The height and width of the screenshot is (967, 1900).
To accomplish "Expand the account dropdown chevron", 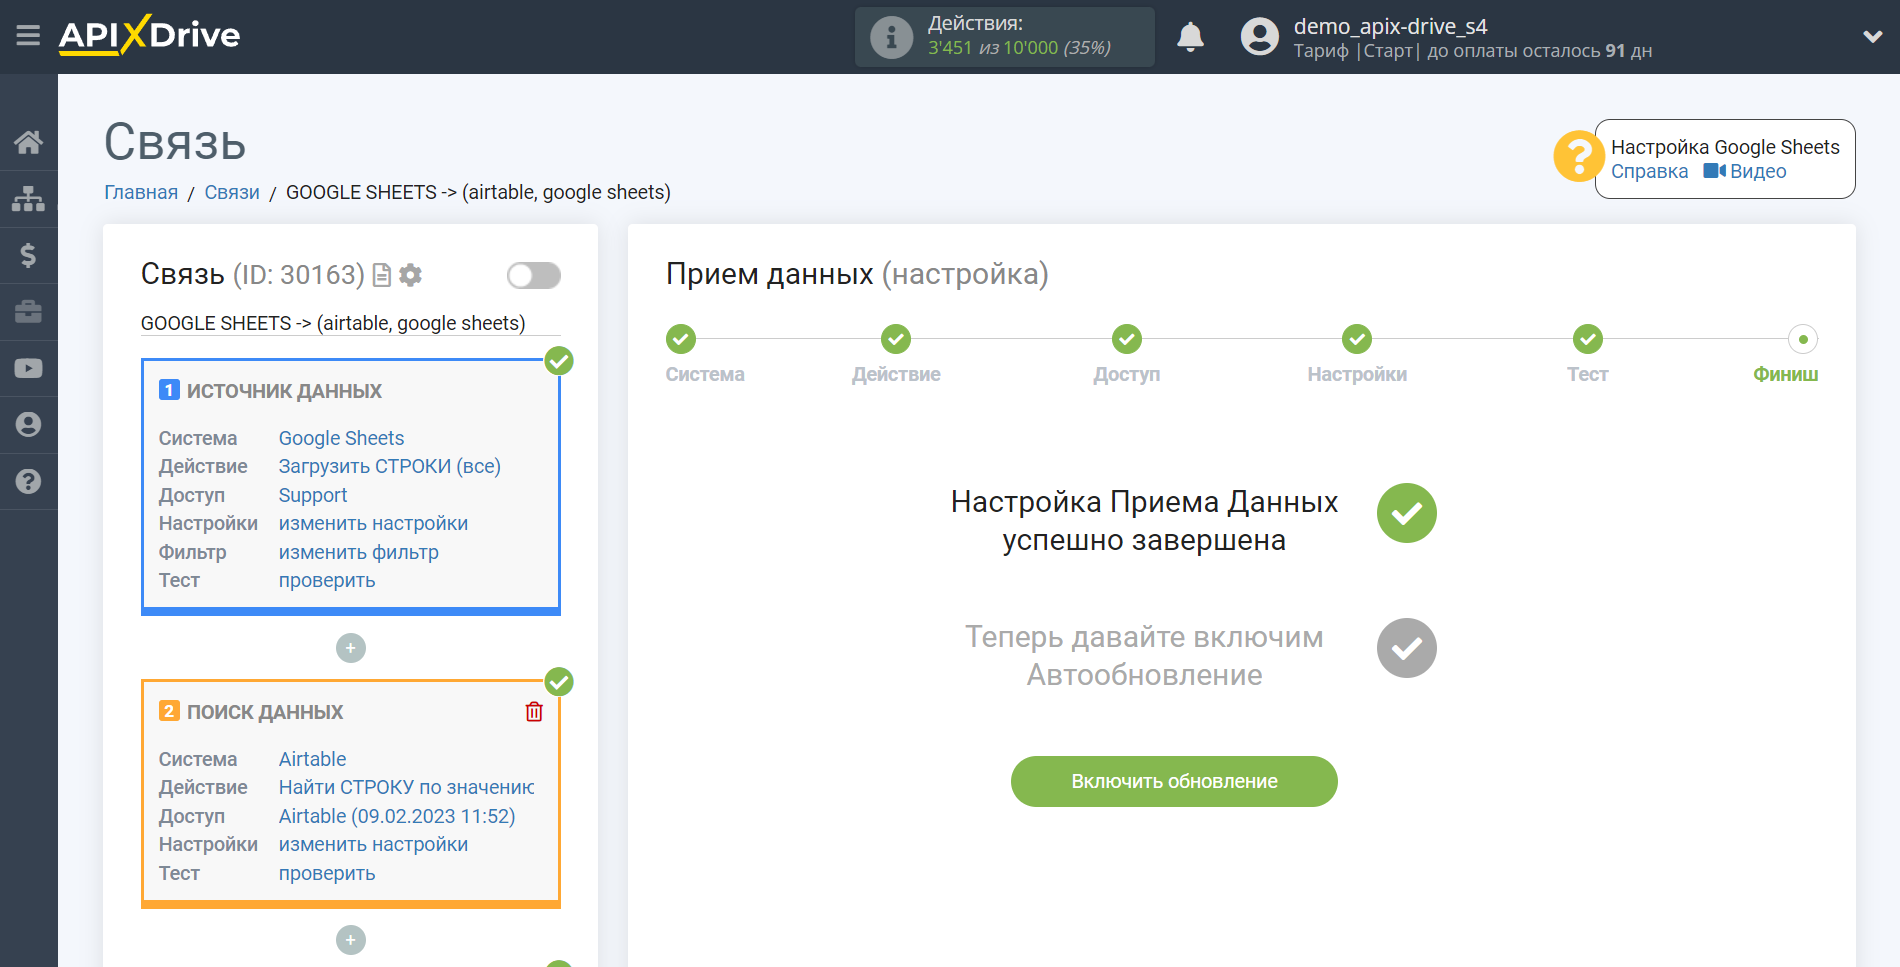I will (1873, 37).
